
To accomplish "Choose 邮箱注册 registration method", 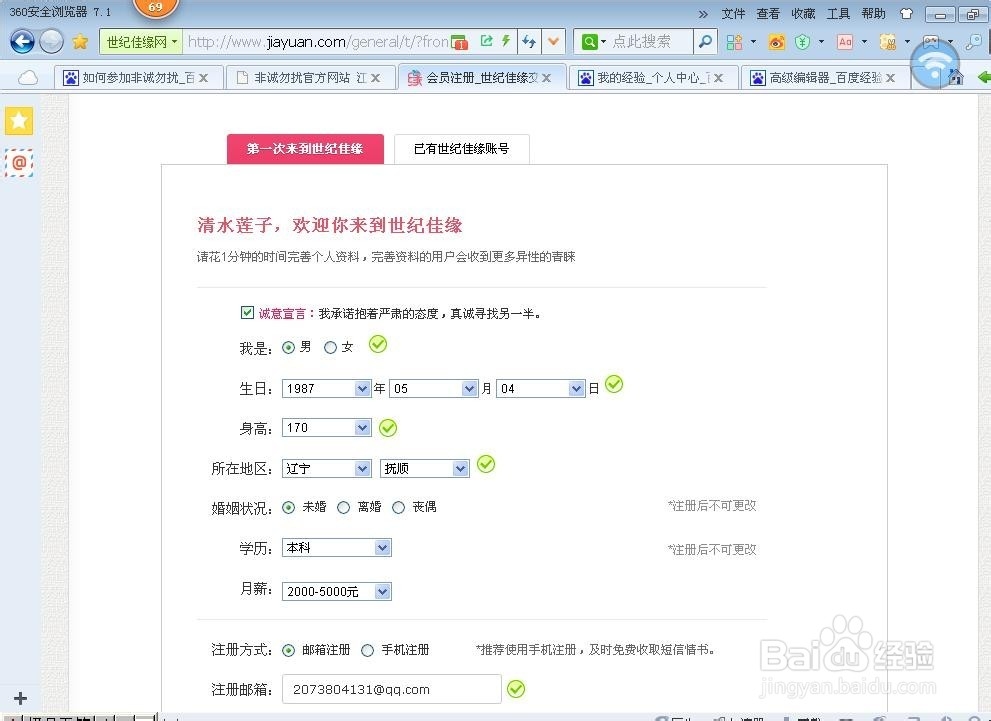I will pyautogui.click(x=288, y=650).
